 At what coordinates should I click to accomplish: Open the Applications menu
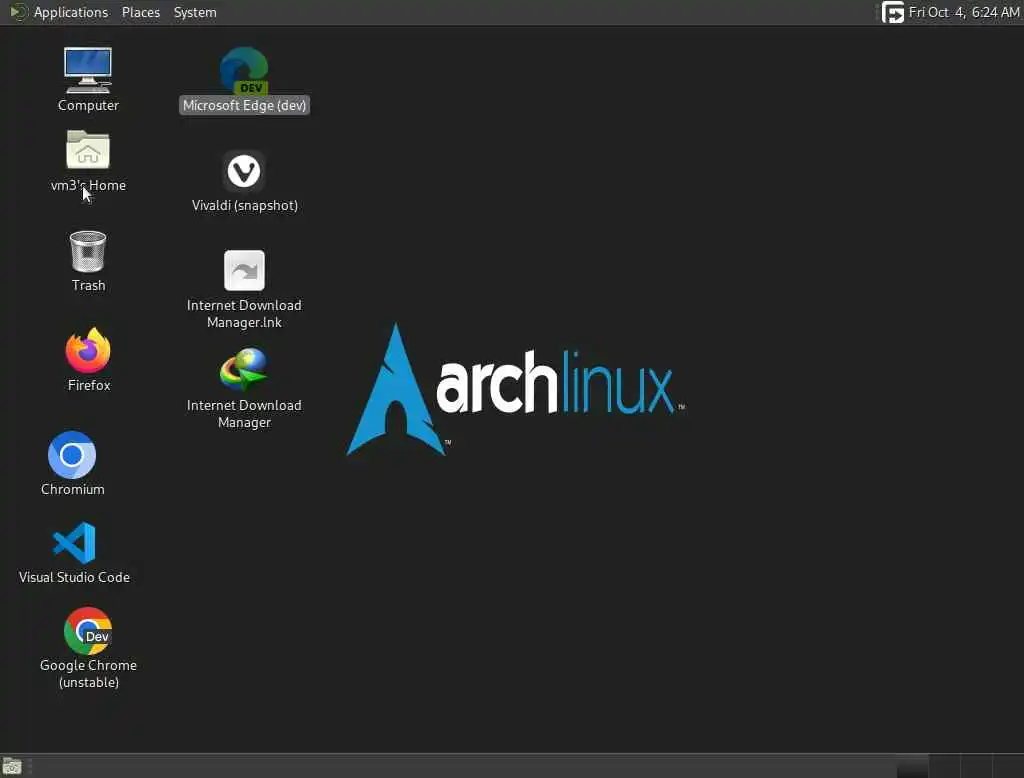[x=71, y=12]
